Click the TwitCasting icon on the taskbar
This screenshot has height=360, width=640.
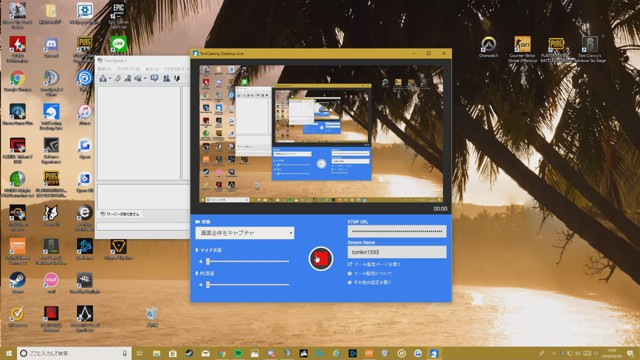coord(434,353)
